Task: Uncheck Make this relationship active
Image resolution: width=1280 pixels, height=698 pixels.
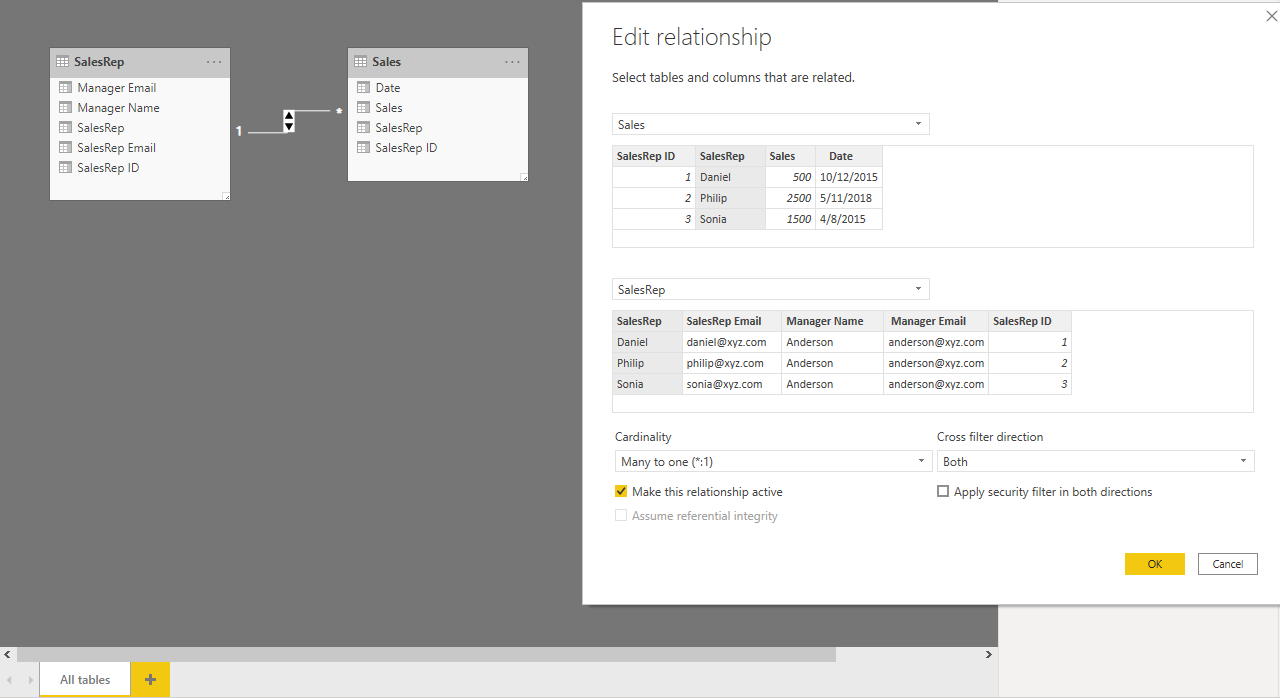Action: tap(621, 492)
